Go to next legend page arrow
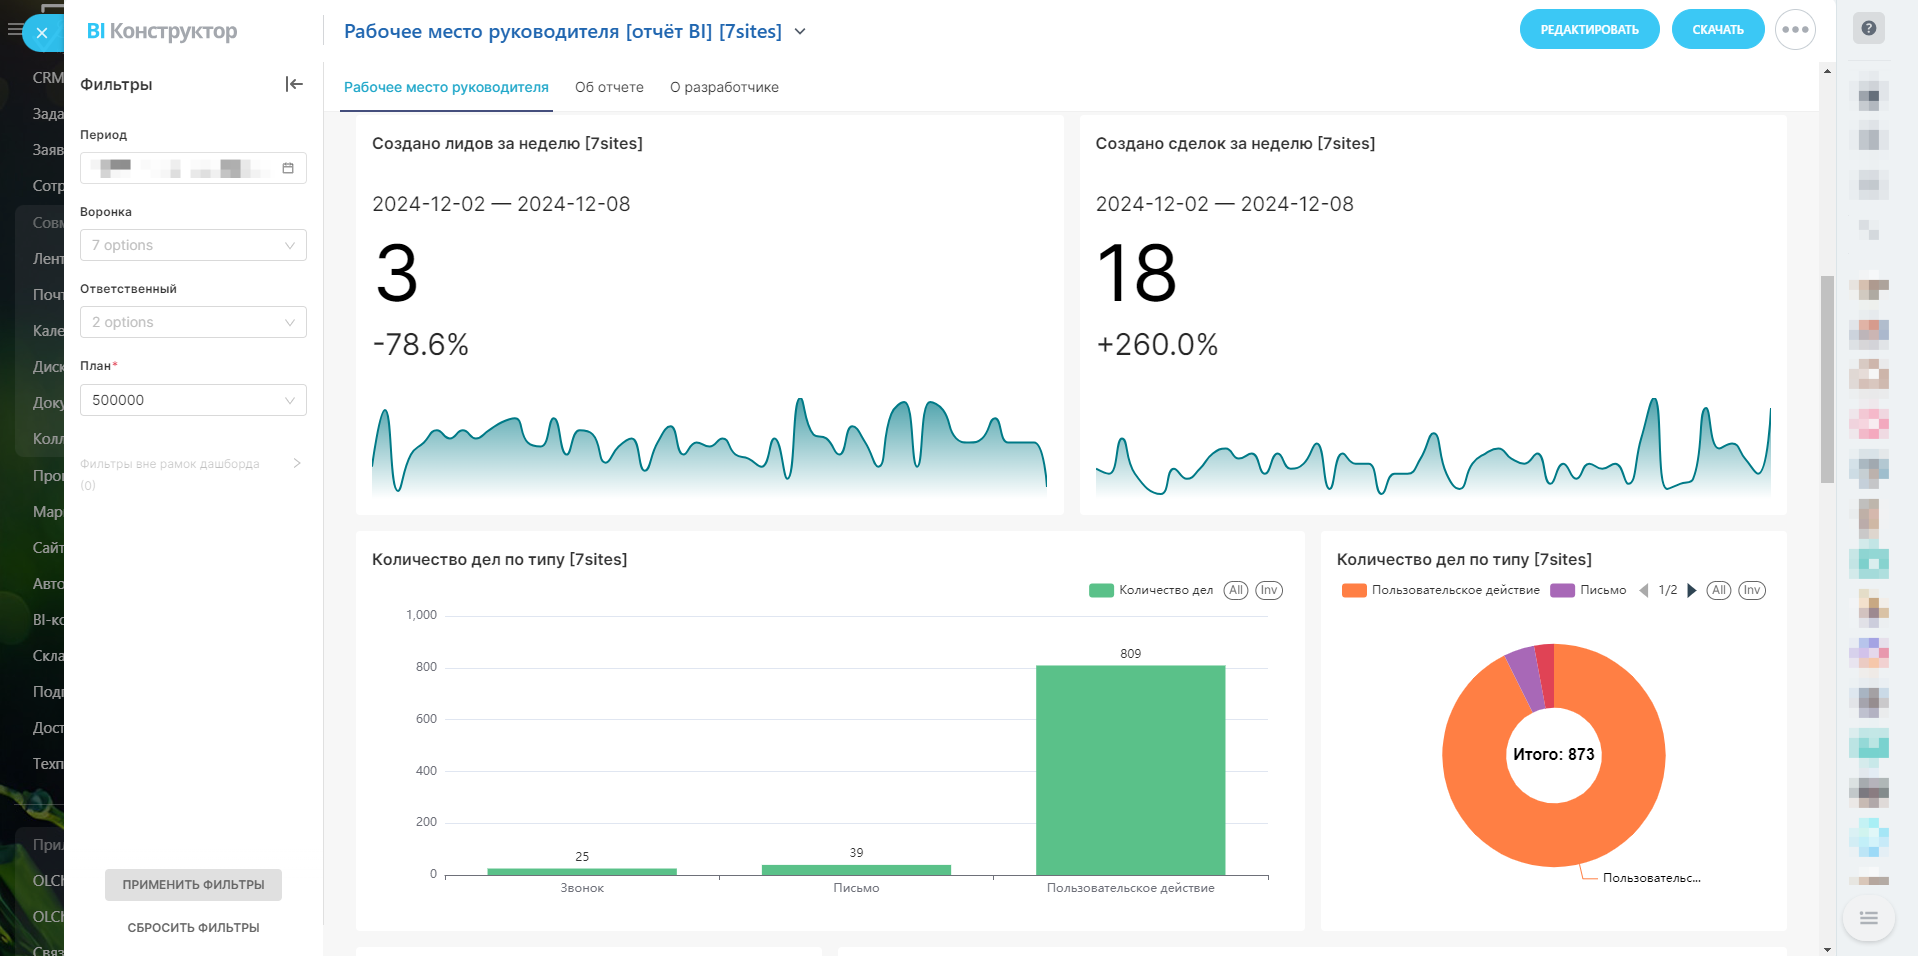Image resolution: width=1918 pixels, height=956 pixels. pos(1692,590)
